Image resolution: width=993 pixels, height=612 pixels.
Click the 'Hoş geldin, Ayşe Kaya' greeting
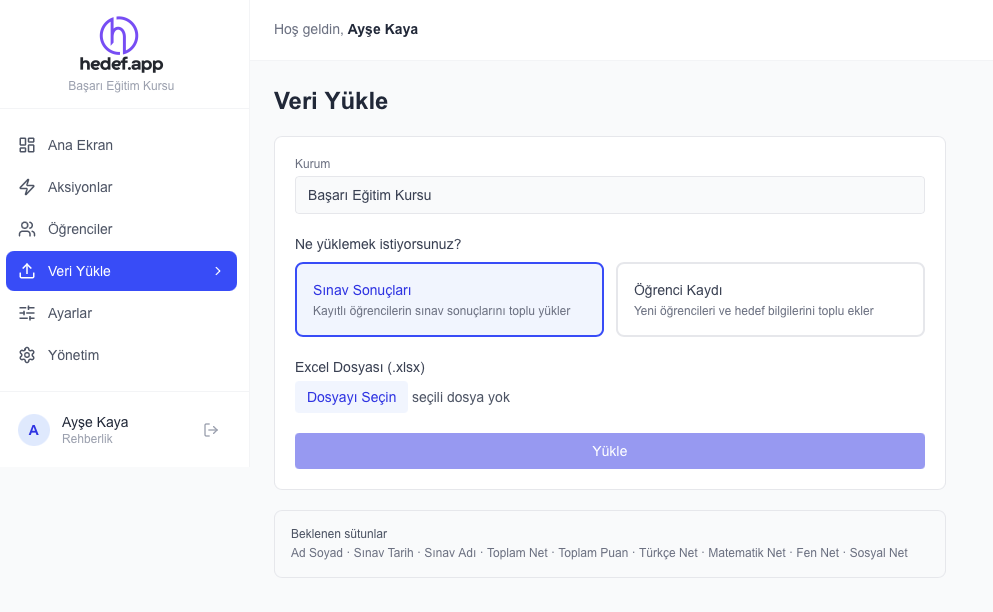click(x=346, y=29)
